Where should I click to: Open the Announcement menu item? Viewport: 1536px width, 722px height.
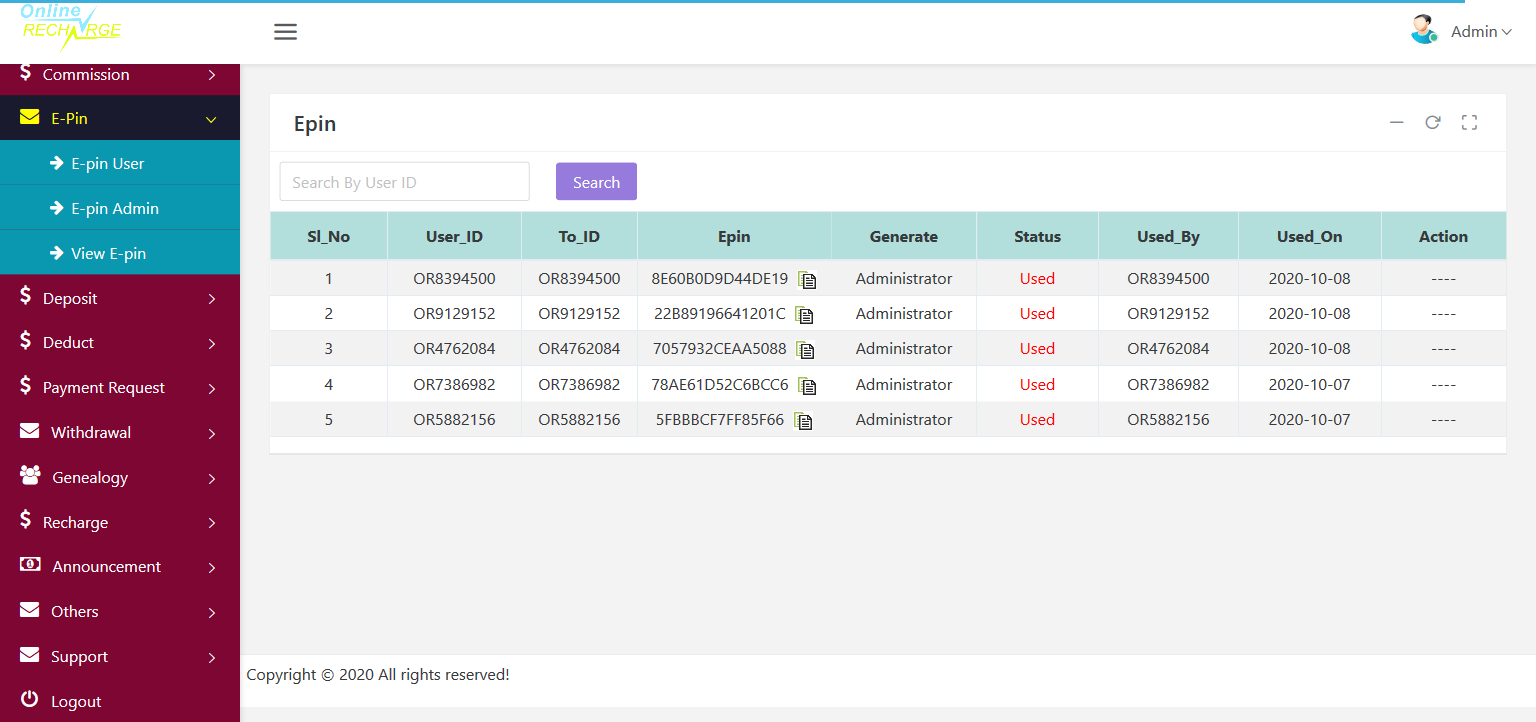[120, 566]
